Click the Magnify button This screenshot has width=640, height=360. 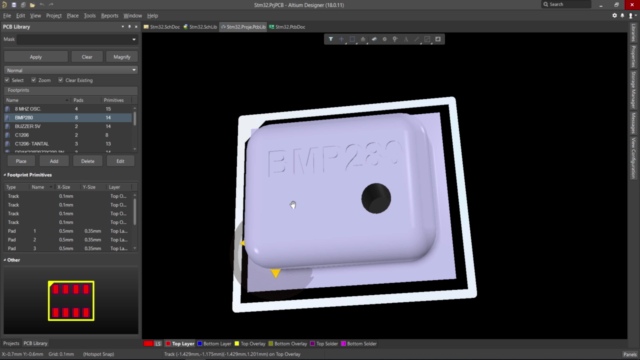(x=122, y=57)
